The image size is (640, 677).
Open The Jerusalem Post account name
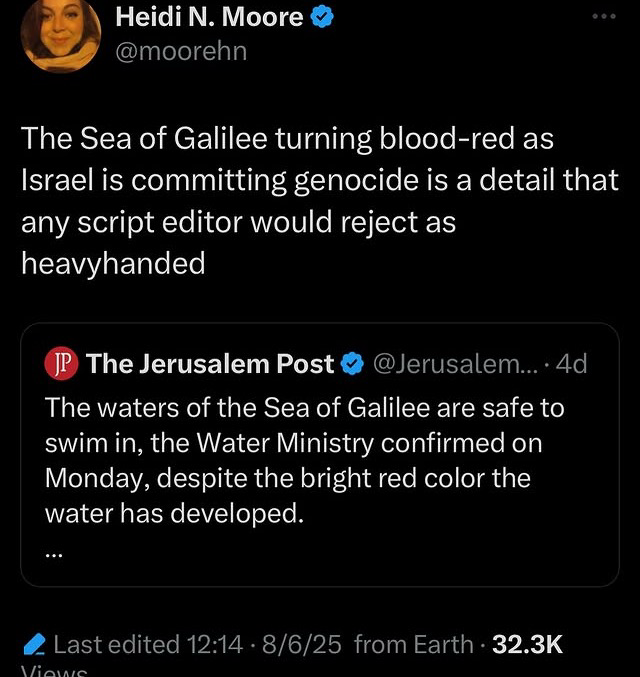[210, 365]
